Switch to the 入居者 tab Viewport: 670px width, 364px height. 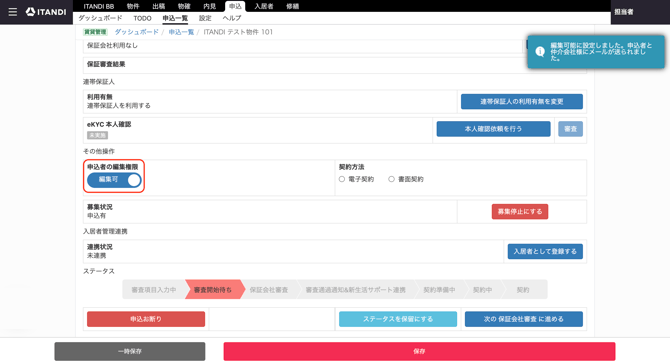pyautogui.click(x=264, y=6)
